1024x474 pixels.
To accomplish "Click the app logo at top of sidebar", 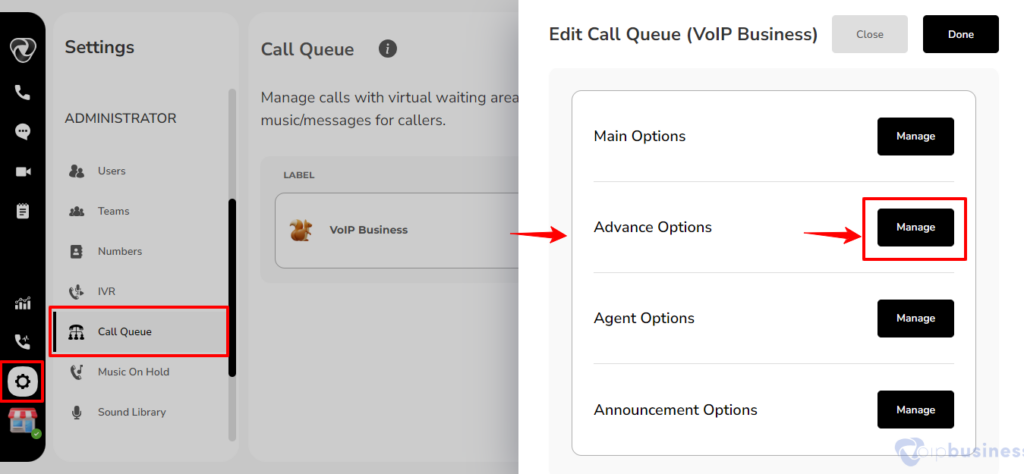I will tap(23, 50).
